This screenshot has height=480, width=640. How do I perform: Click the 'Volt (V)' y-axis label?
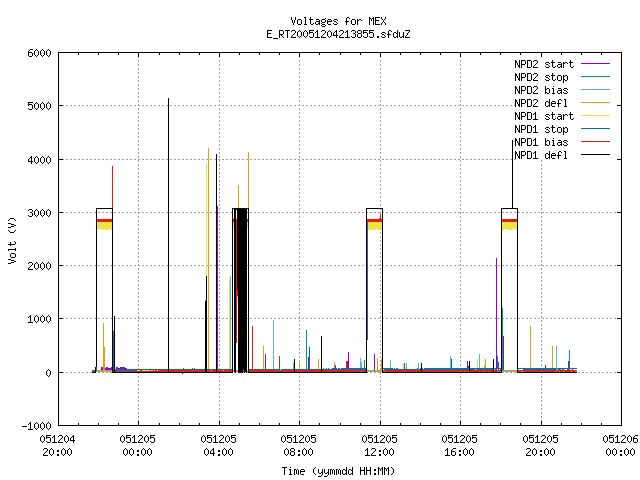pyautogui.click(x=12, y=240)
